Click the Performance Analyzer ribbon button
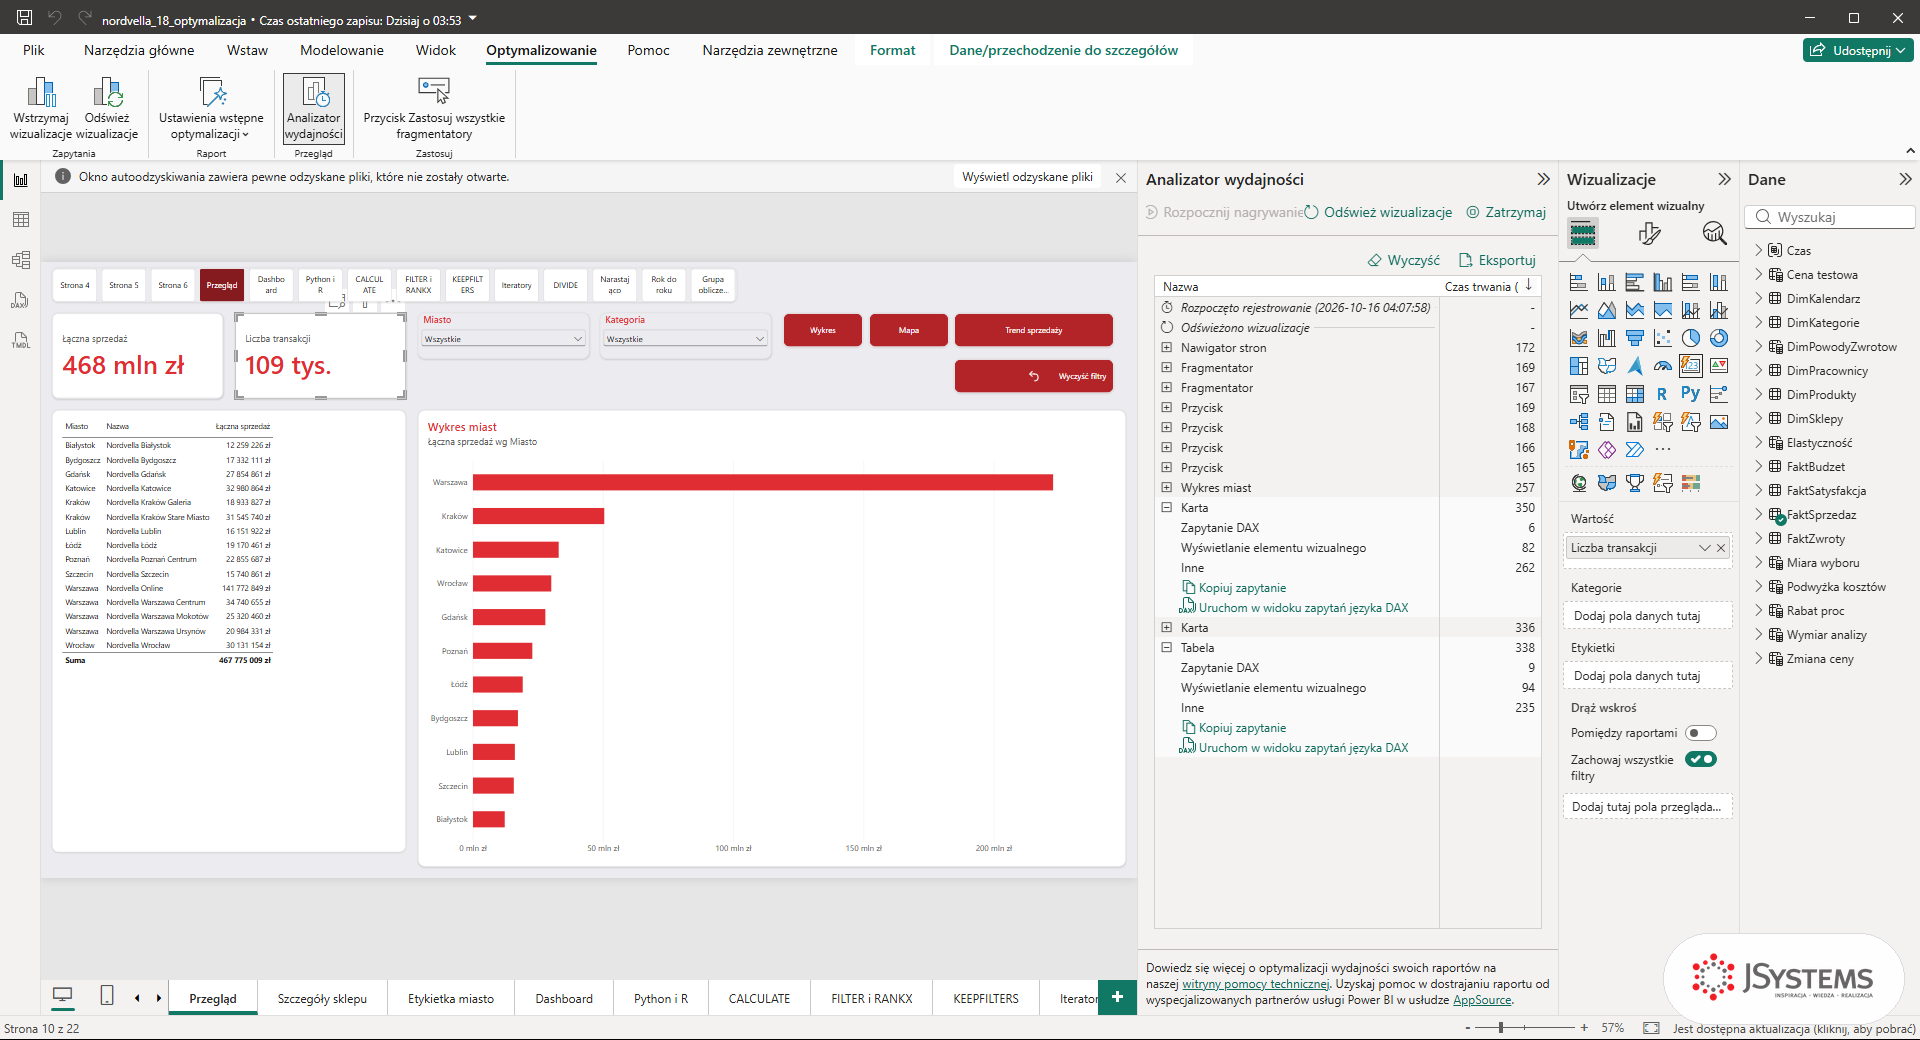This screenshot has height=1040, width=1920. (314, 109)
